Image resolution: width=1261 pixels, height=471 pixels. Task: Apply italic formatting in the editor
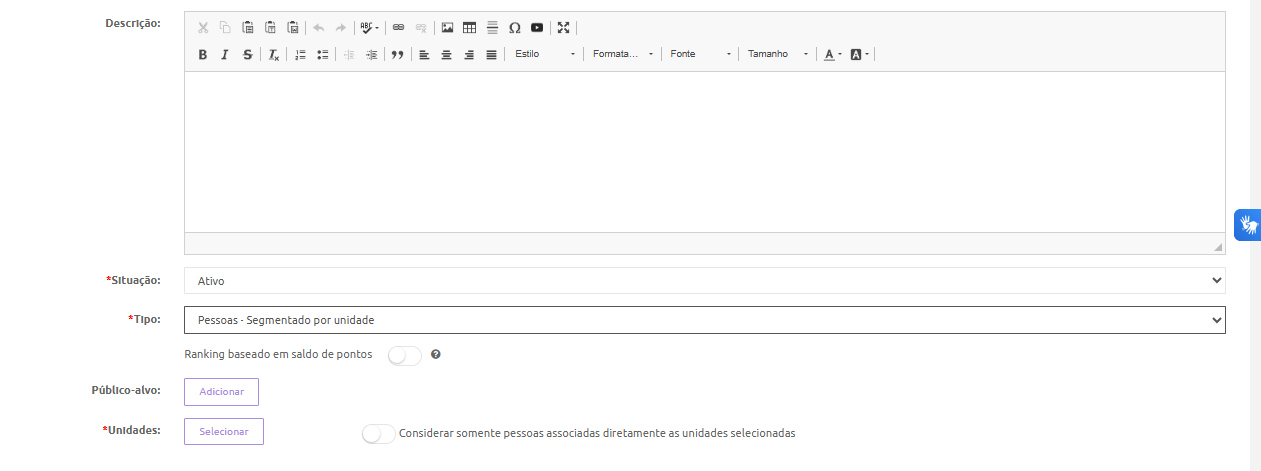click(x=225, y=55)
